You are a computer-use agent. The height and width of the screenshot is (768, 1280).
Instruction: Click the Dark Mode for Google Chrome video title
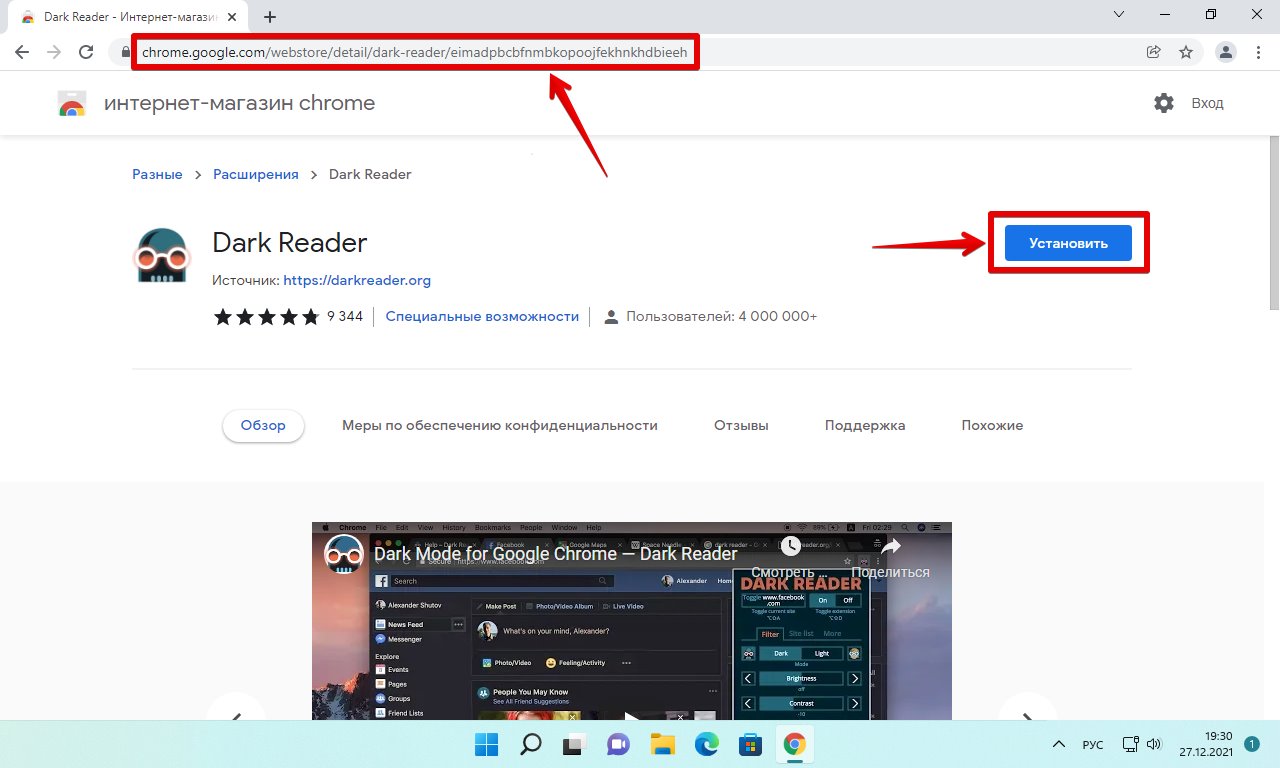[556, 553]
